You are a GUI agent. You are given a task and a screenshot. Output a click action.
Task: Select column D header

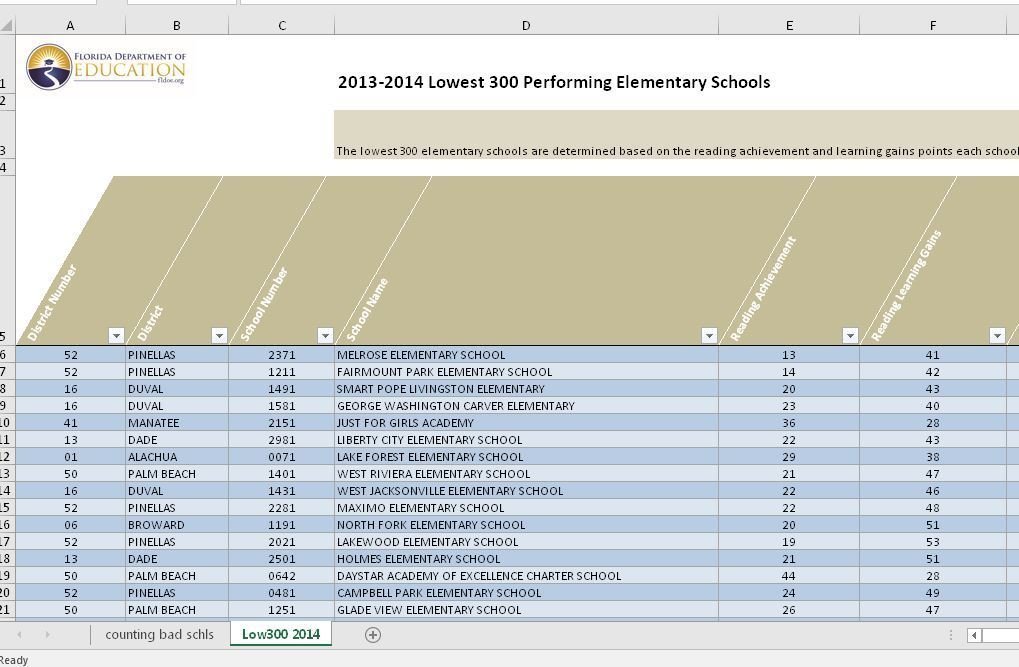click(526, 25)
